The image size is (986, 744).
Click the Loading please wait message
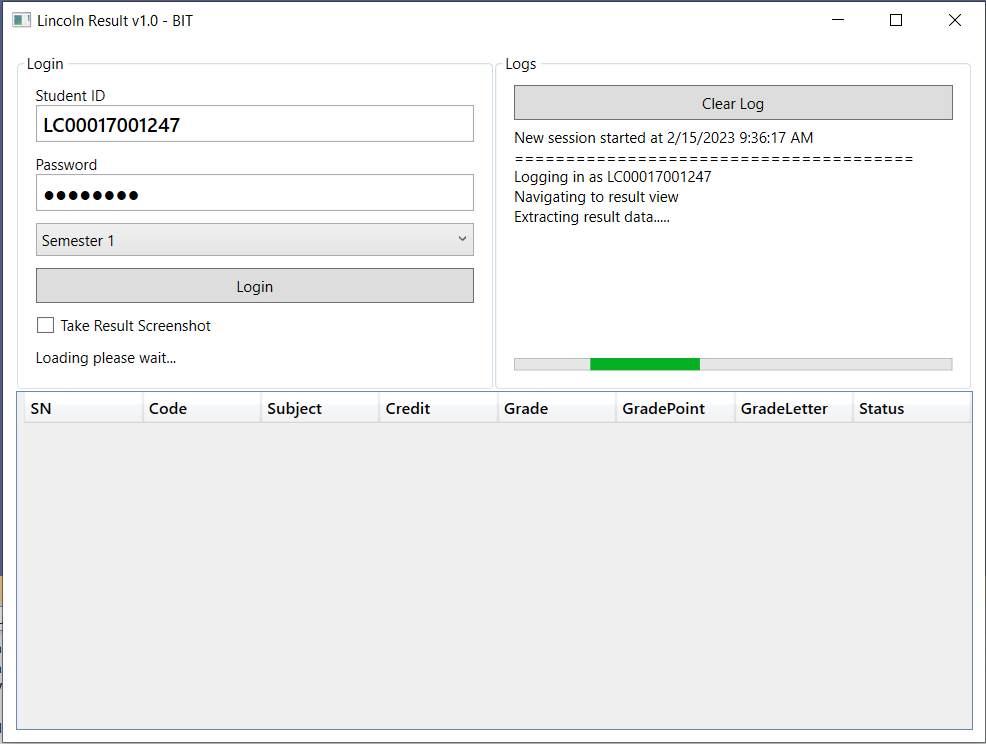tap(103, 357)
